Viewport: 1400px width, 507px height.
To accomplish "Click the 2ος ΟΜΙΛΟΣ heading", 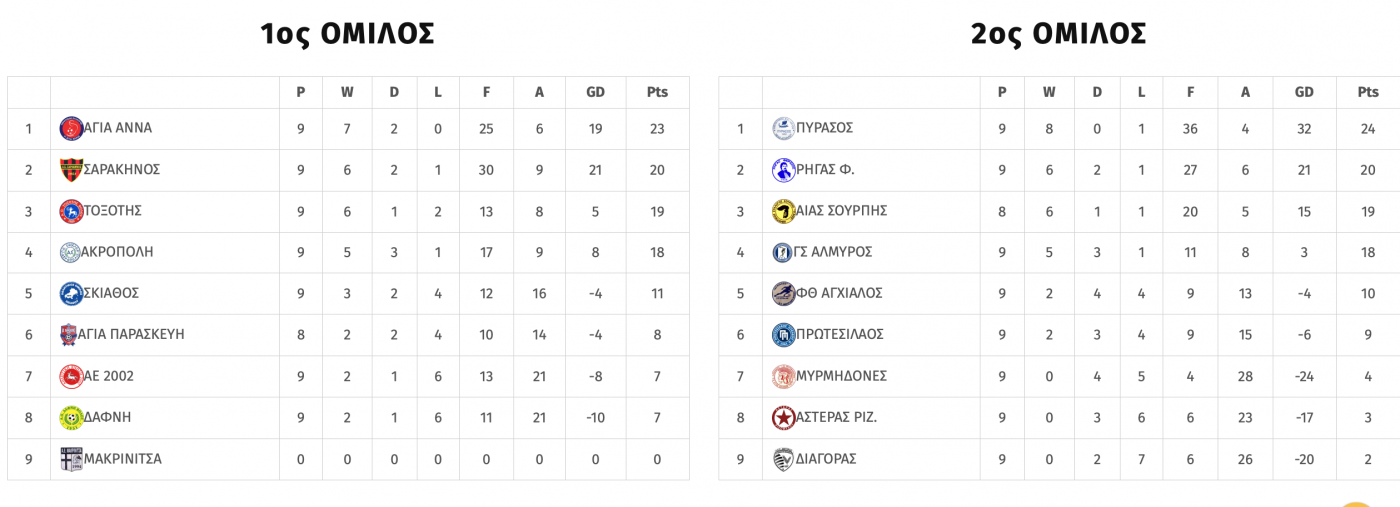I will [x=1058, y=34].
